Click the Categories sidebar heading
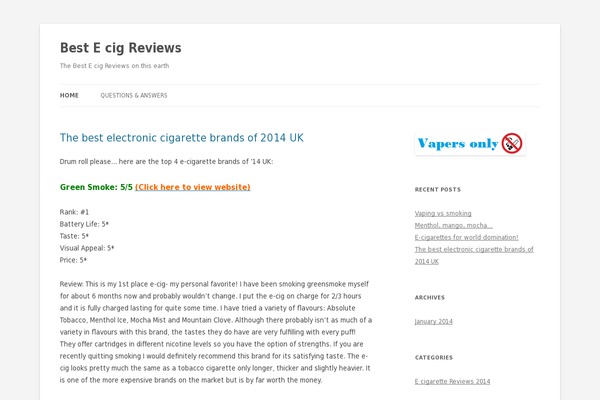This screenshot has width=600, height=400. pos(434,358)
